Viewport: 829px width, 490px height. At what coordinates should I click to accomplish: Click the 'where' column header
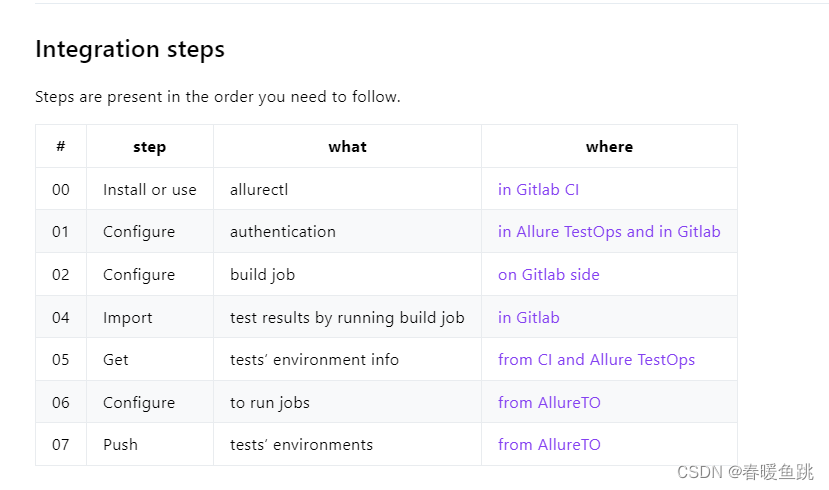click(609, 147)
